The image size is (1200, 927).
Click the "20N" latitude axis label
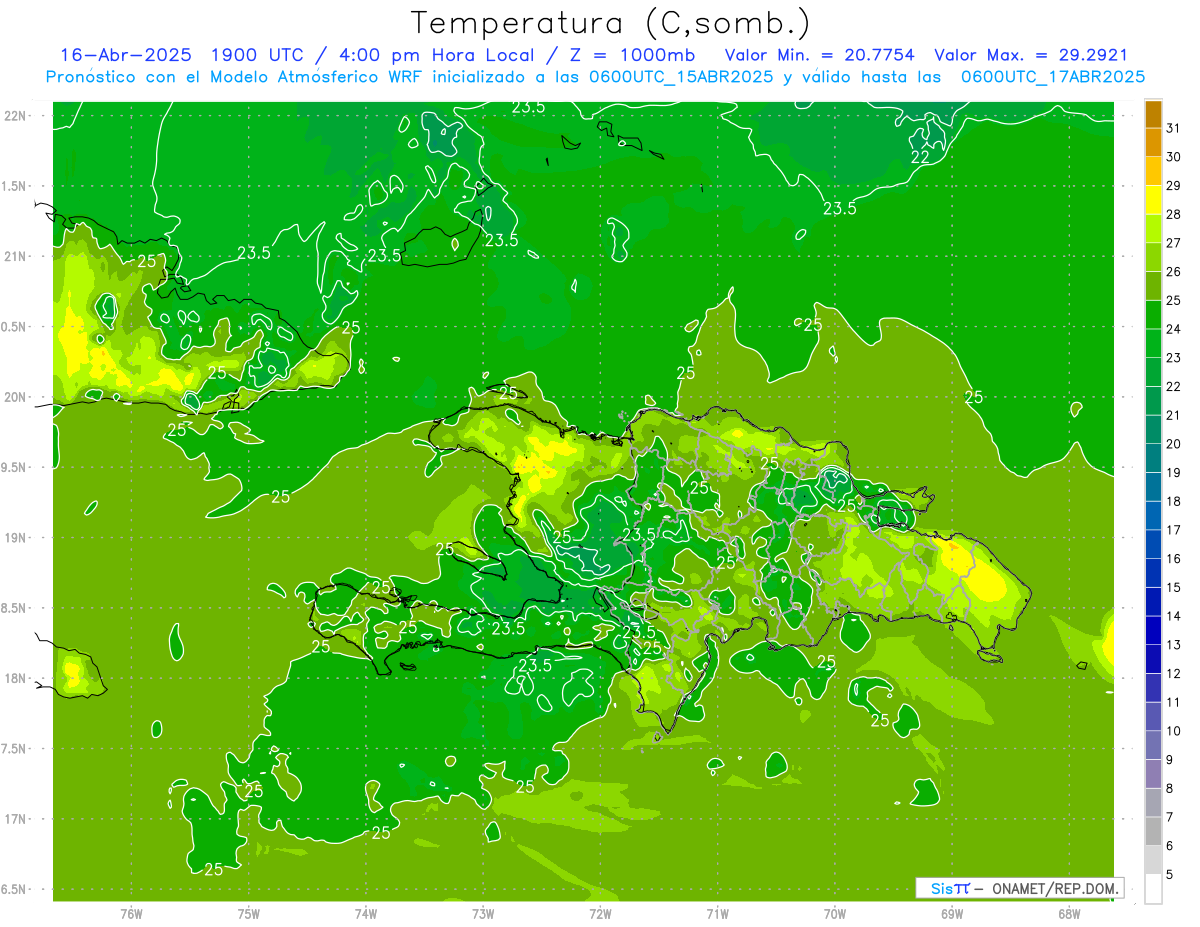pyautogui.click(x=17, y=397)
